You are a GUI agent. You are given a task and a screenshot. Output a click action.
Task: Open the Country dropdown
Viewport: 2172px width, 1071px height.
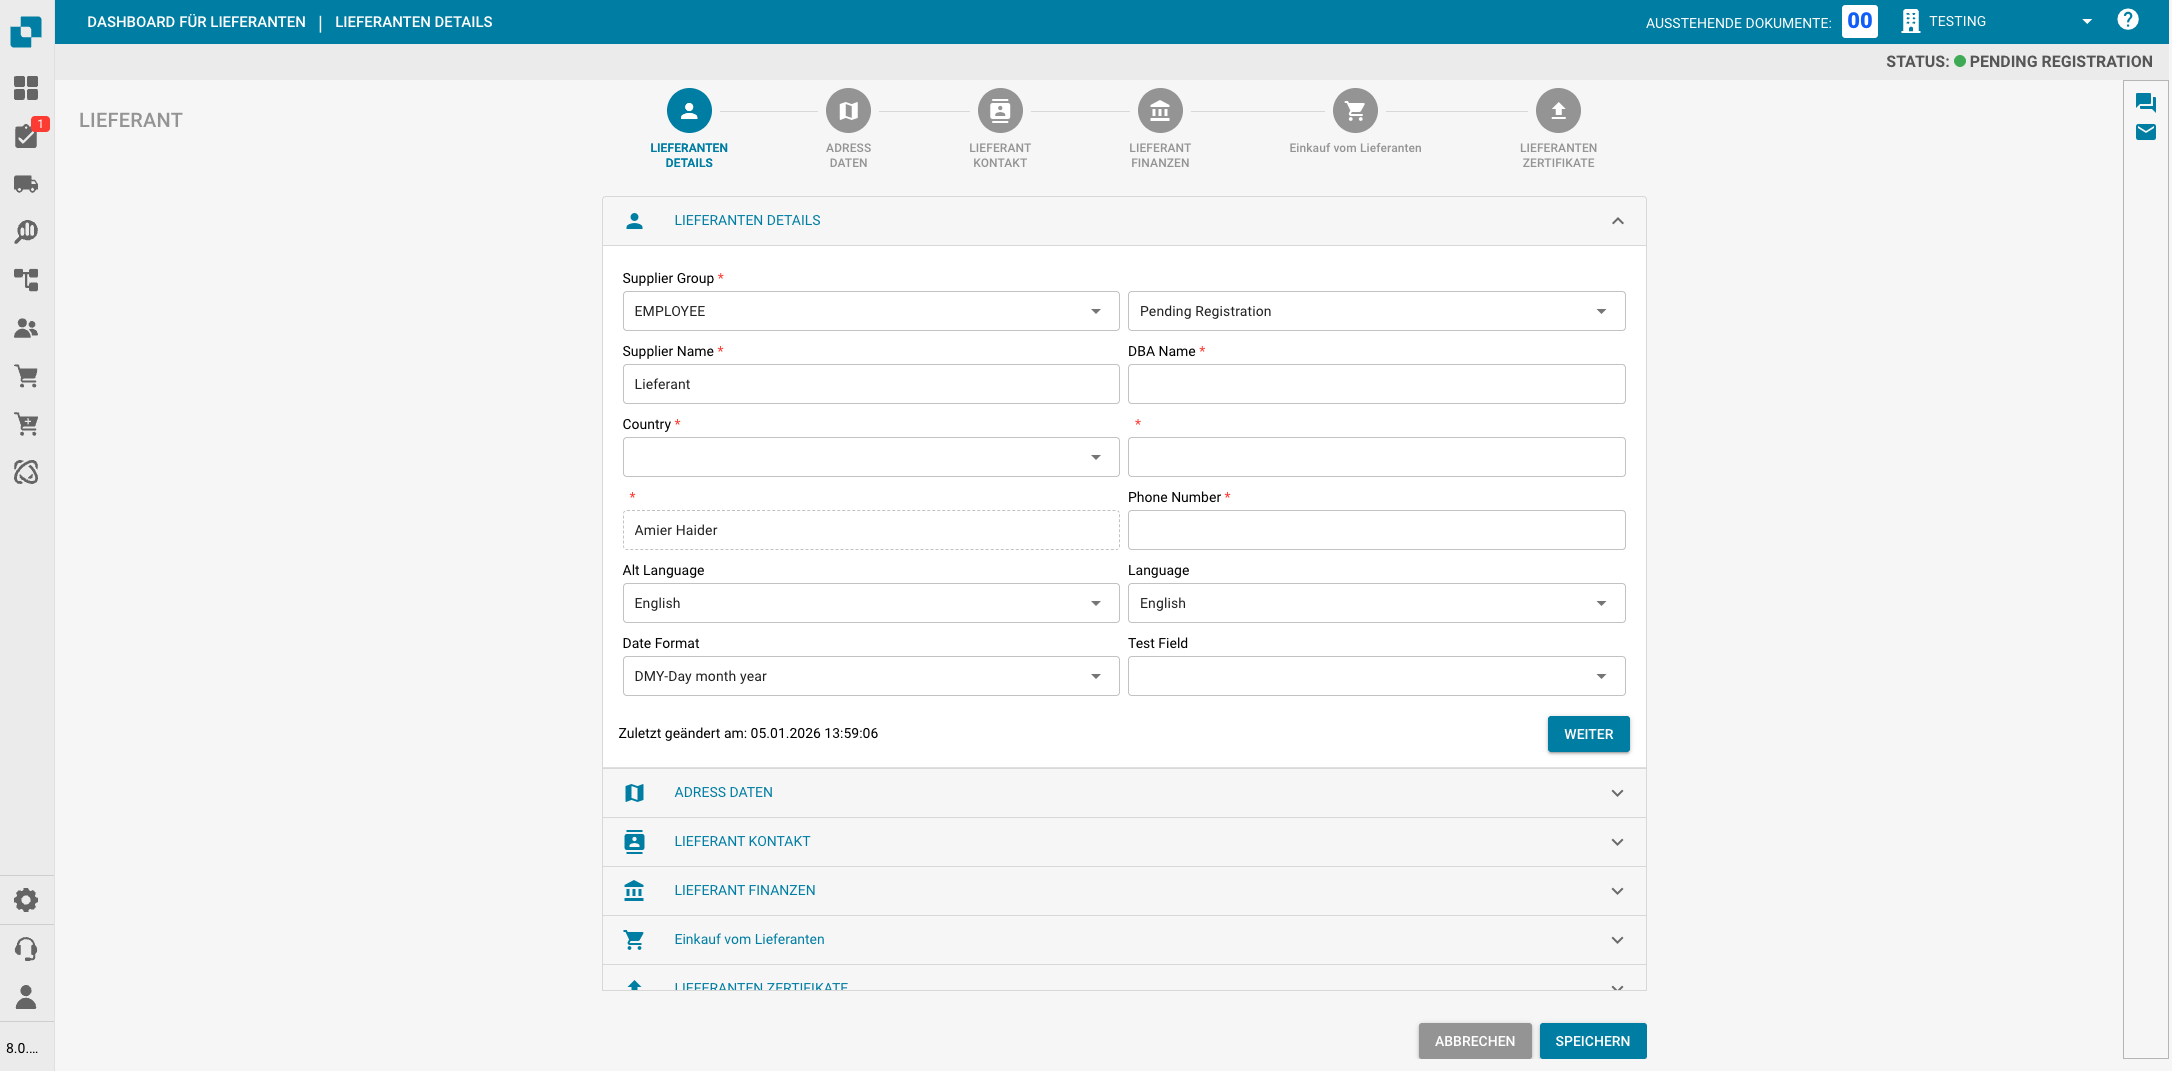tap(870, 457)
